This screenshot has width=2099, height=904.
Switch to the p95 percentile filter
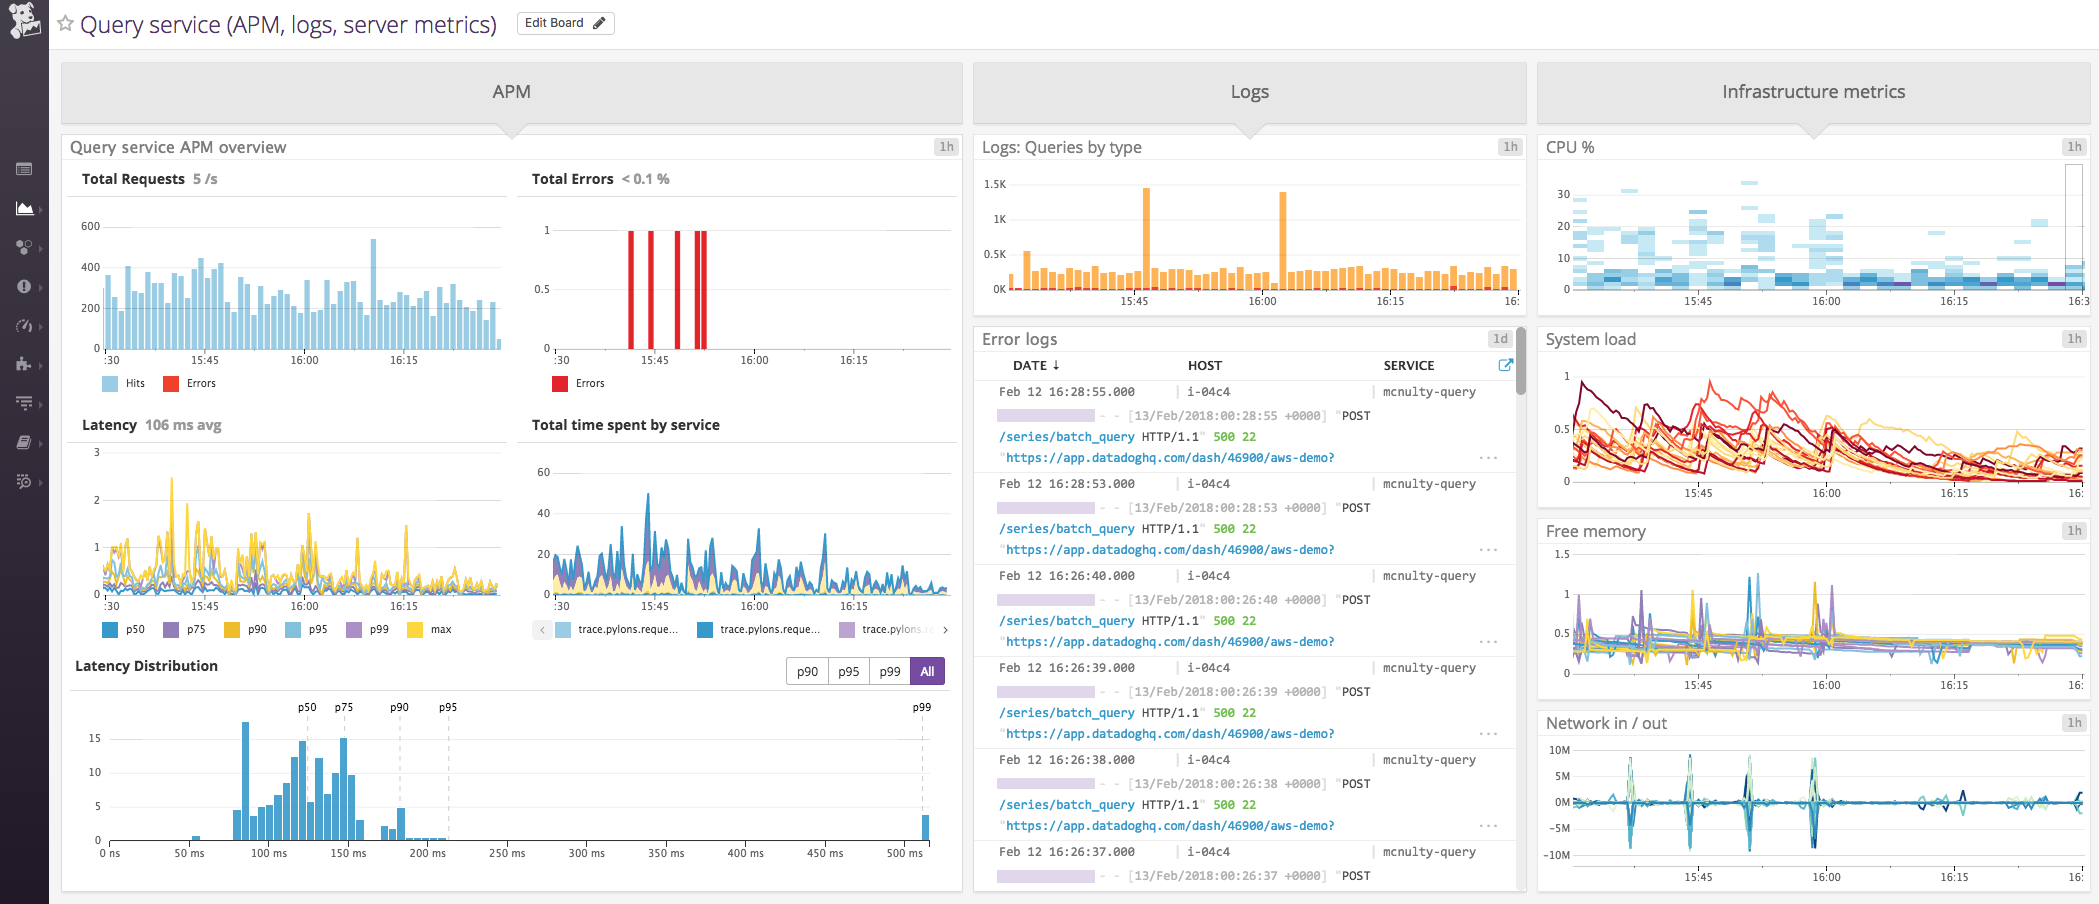coord(848,671)
